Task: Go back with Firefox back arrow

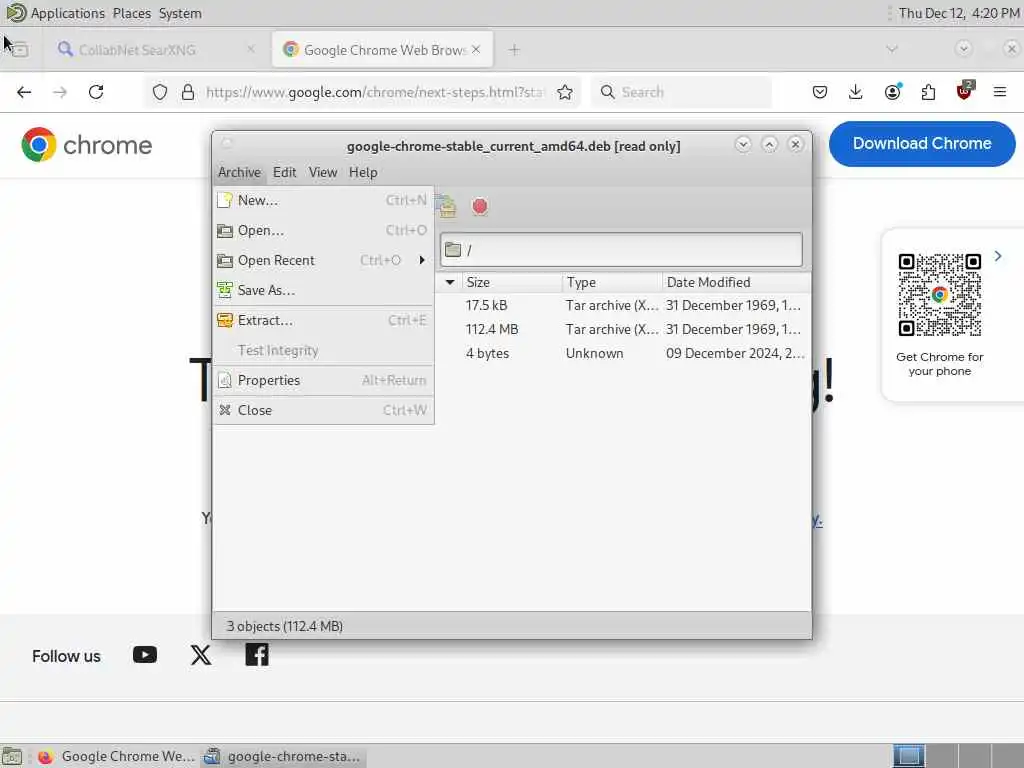Action: [24, 92]
